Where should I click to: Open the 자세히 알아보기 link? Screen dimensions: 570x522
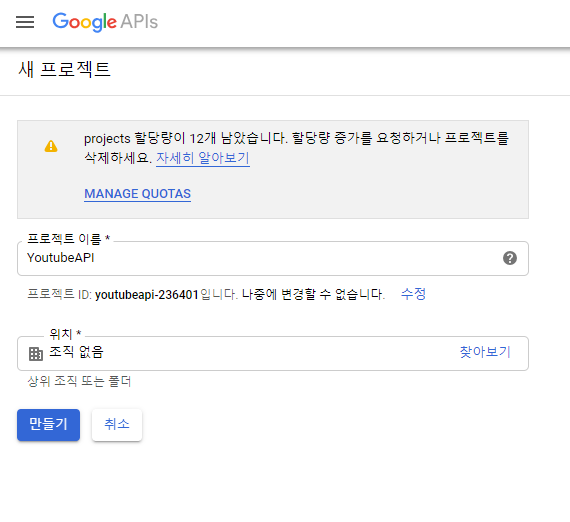203,158
